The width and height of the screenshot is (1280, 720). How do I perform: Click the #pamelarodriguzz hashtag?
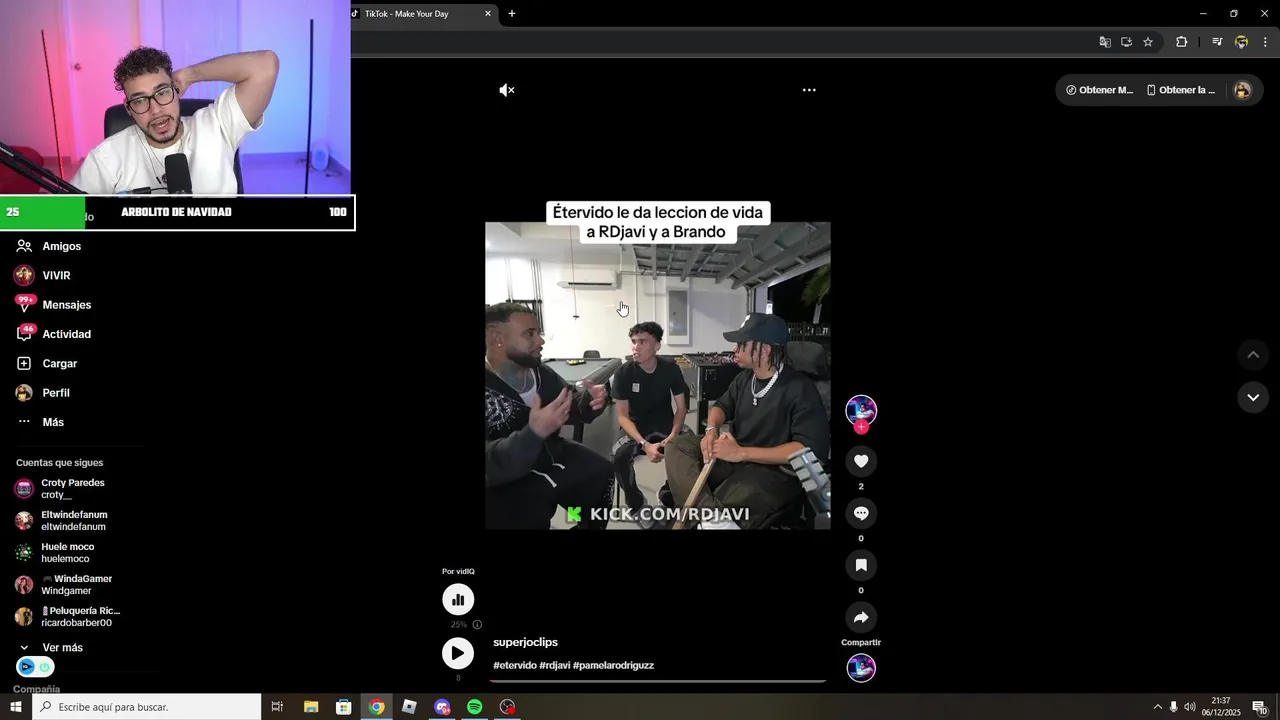click(613, 665)
